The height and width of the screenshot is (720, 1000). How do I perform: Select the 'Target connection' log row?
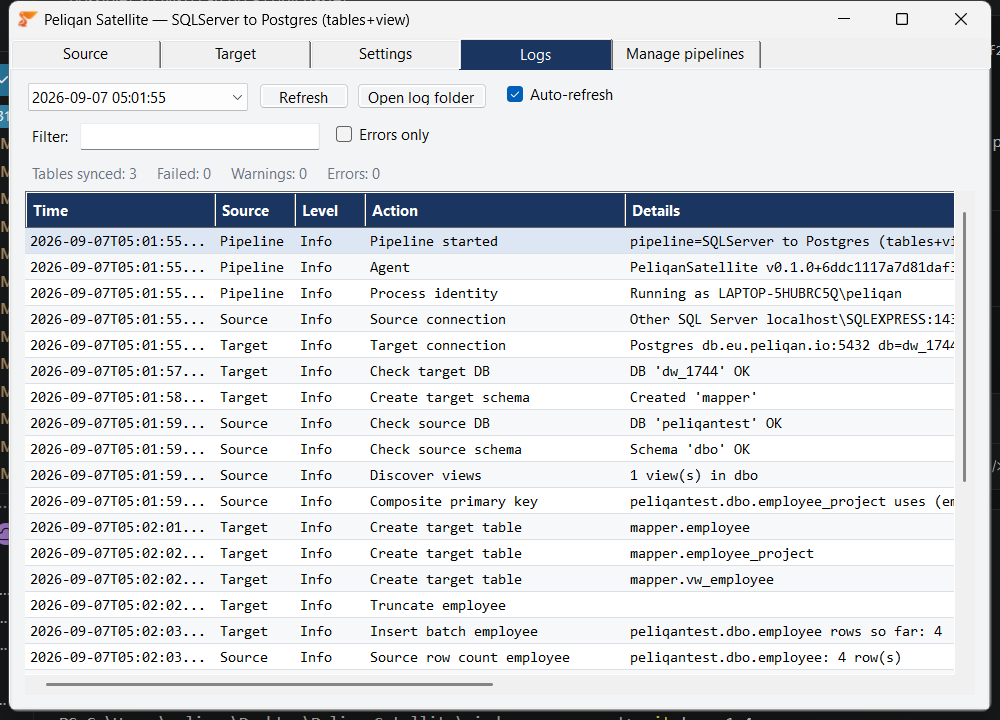[x=490, y=345]
